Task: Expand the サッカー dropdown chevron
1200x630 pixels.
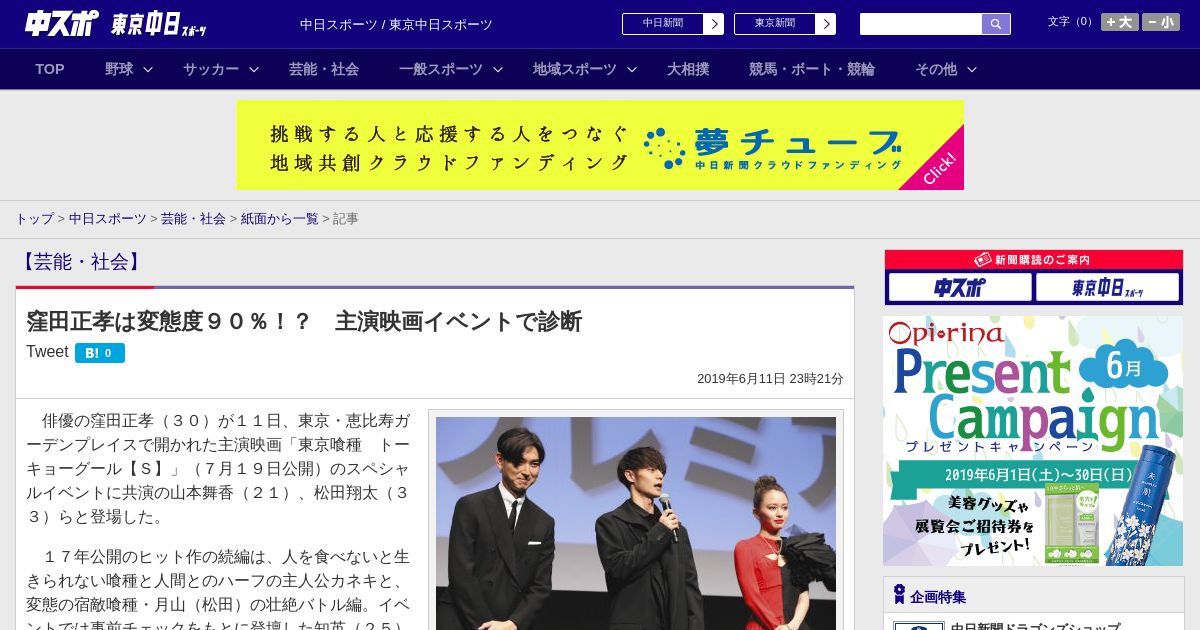Action: (x=254, y=70)
